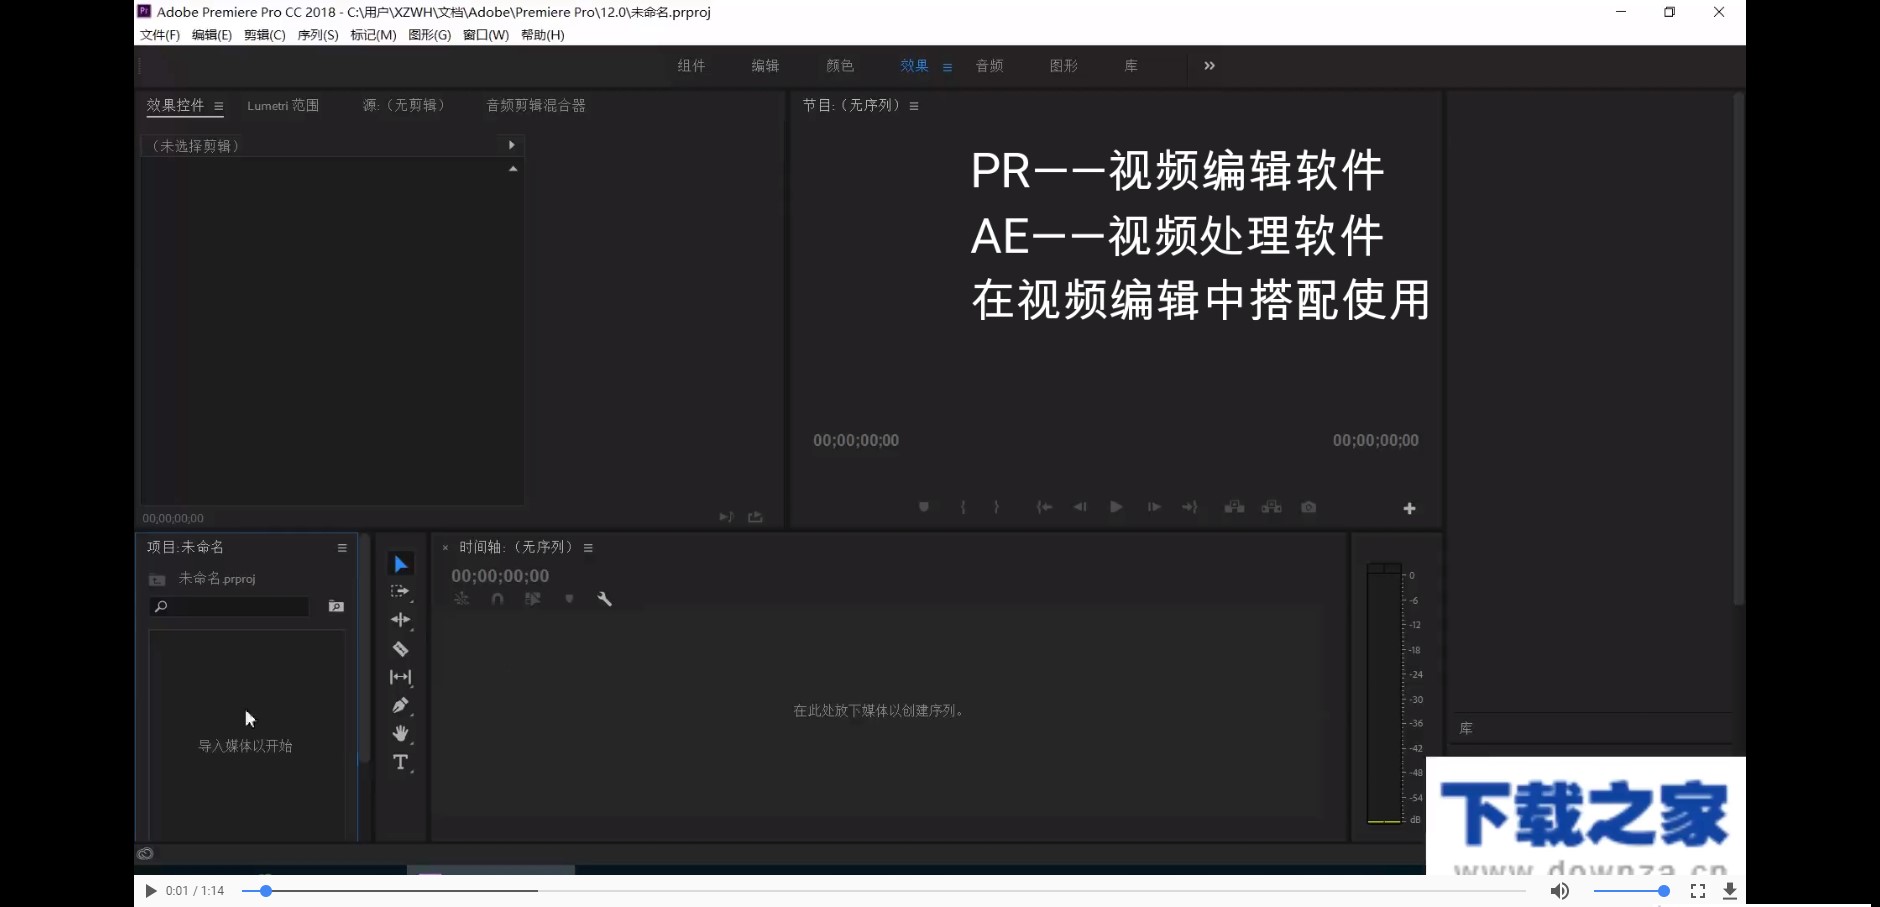Select the Type tool
This screenshot has width=1880, height=907.
(x=401, y=762)
